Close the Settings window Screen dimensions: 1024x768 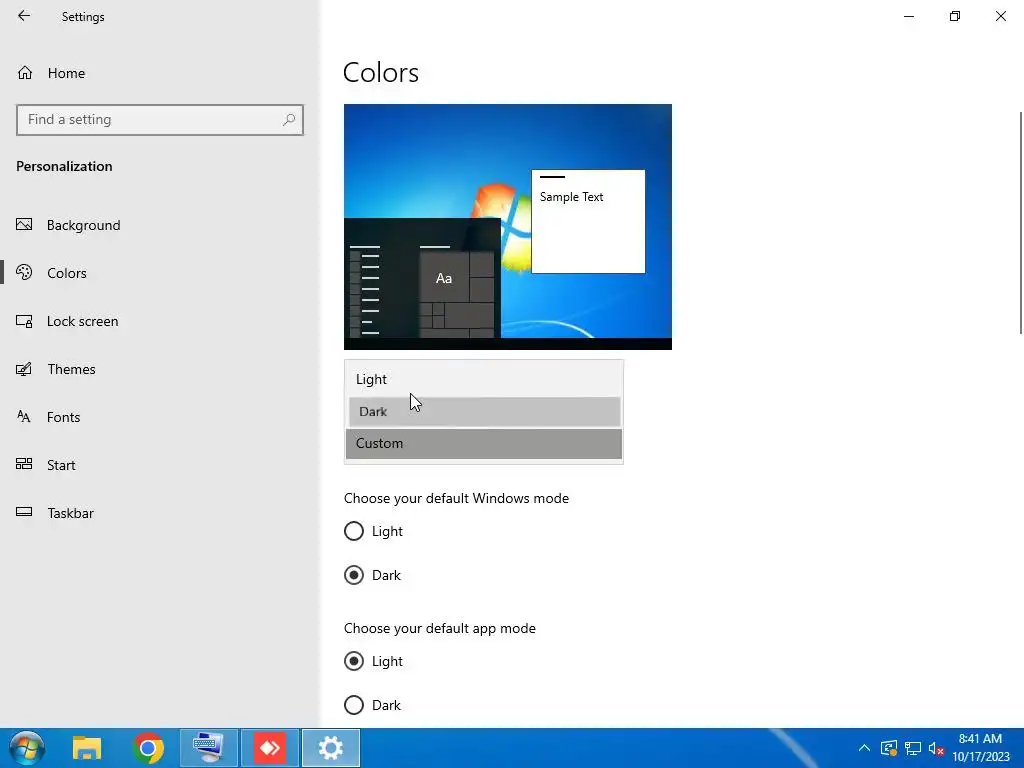[x=1000, y=16]
